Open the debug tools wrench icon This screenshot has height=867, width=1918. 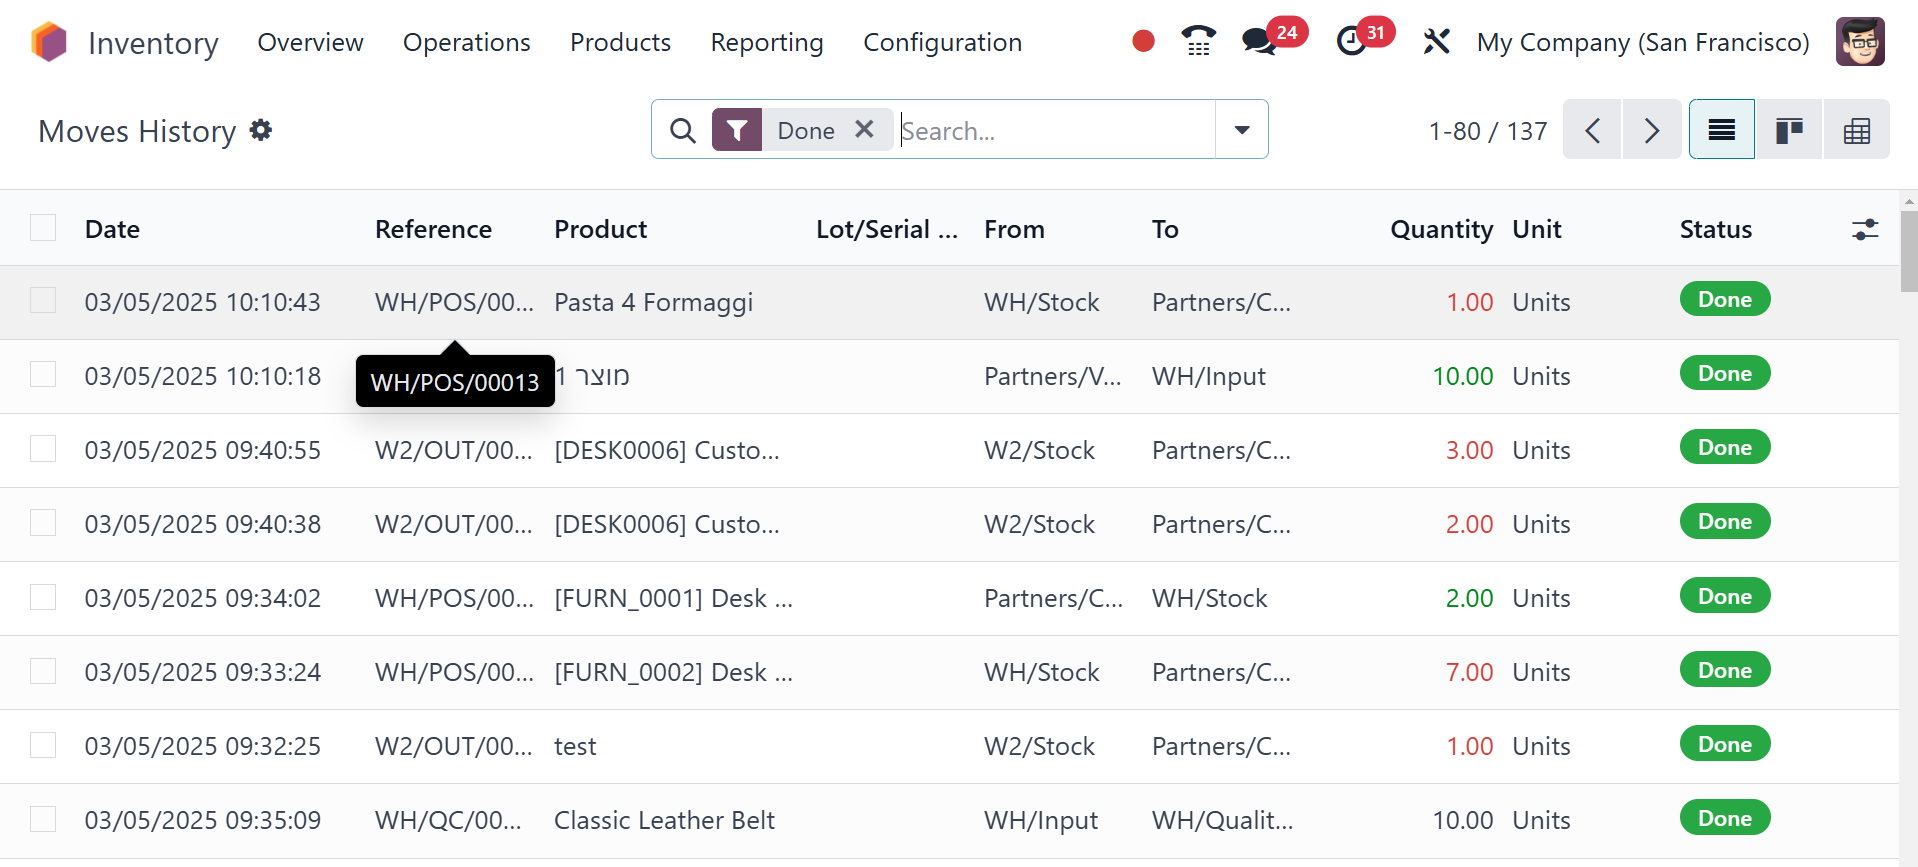[1436, 42]
